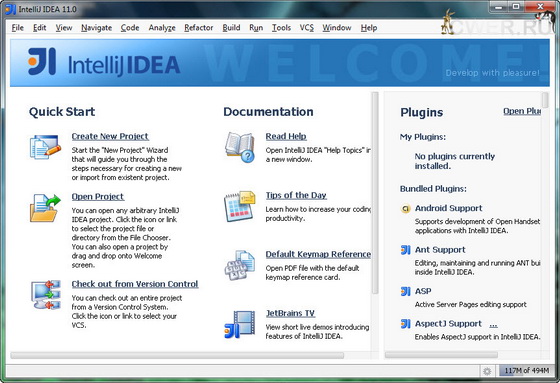
Task: Expand AspectJ Support ellipsis more link
Action: [493, 324]
